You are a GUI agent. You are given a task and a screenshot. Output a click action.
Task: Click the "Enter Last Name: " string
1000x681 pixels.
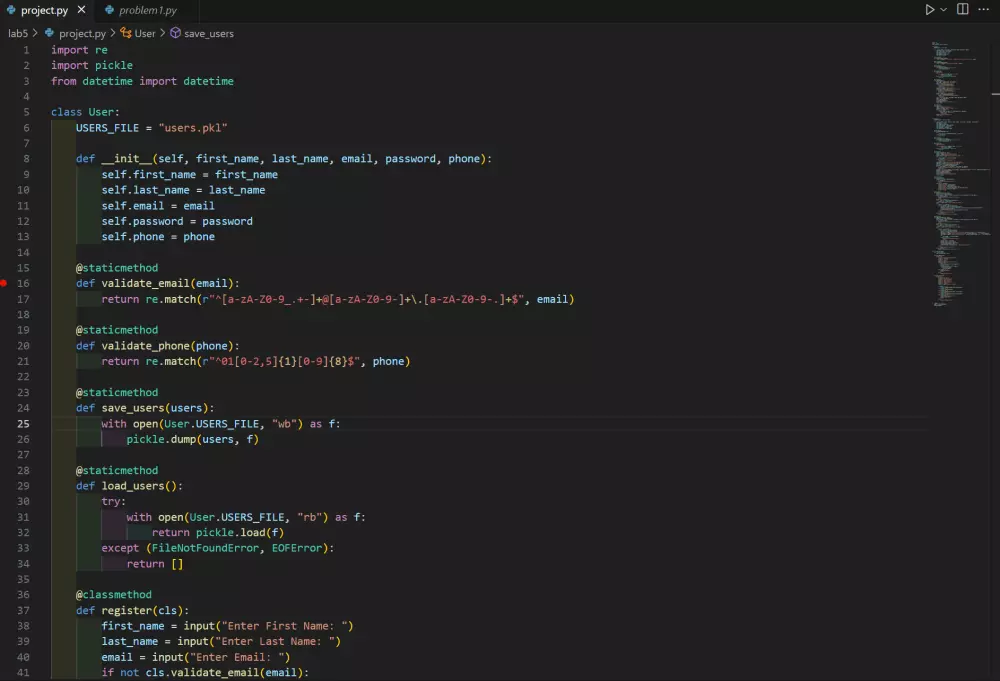(x=274, y=641)
